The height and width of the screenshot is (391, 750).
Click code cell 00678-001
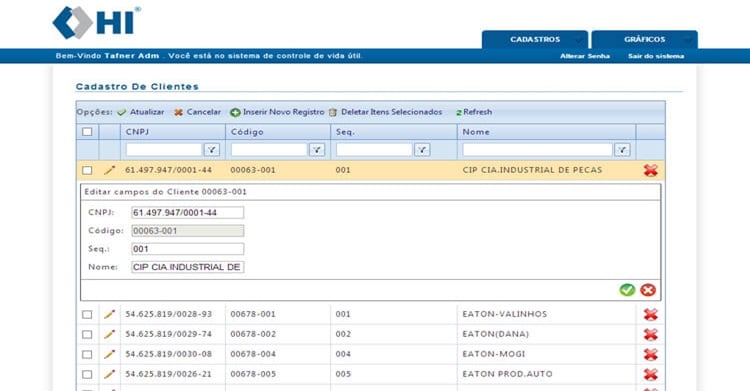click(253, 314)
